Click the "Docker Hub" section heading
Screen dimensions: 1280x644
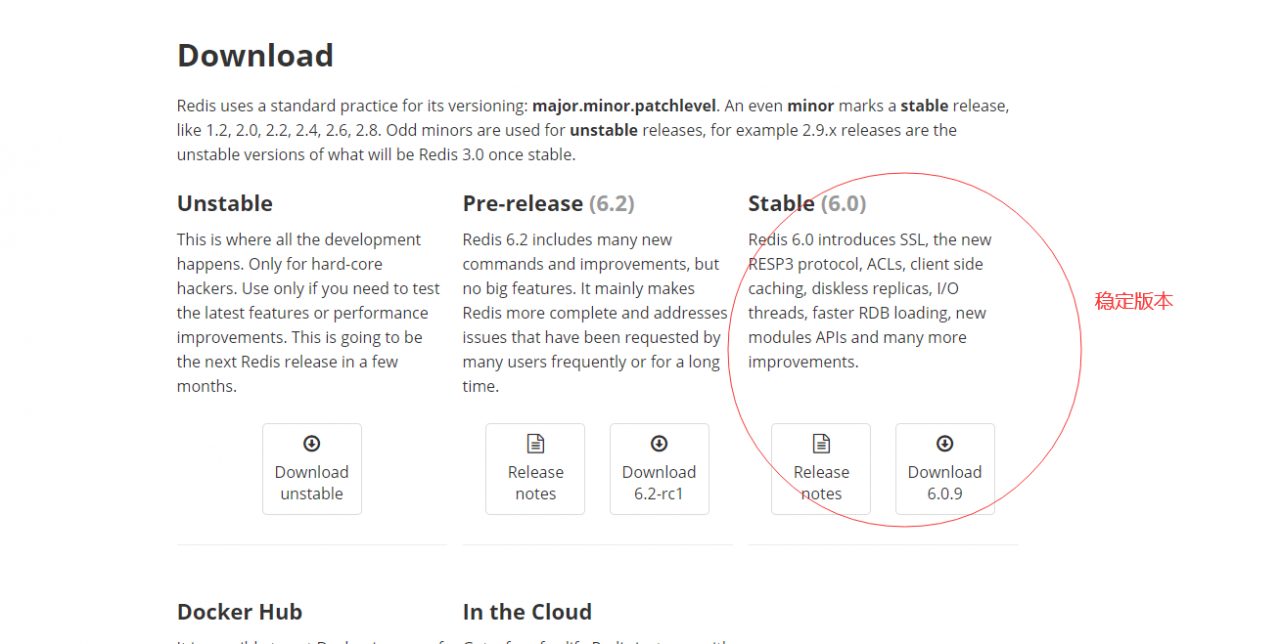pos(239,612)
